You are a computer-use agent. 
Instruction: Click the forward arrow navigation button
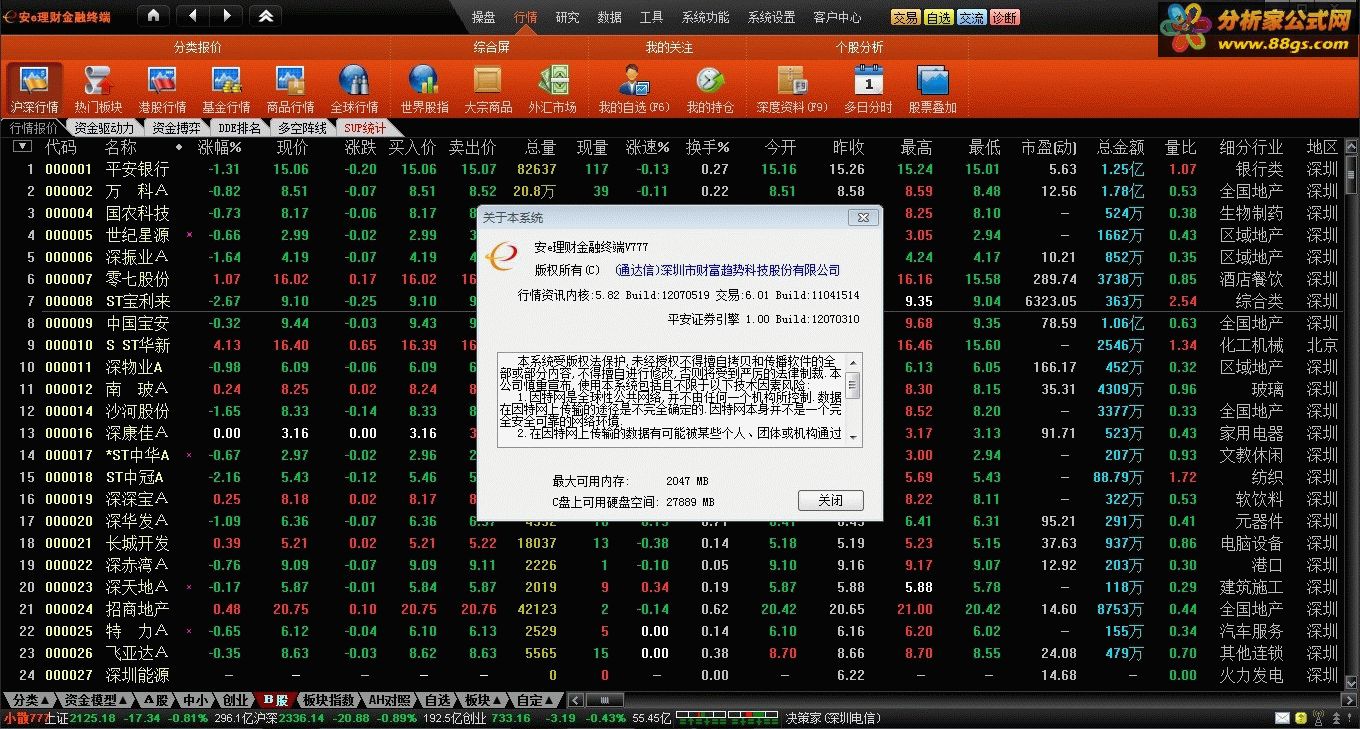[227, 15]
